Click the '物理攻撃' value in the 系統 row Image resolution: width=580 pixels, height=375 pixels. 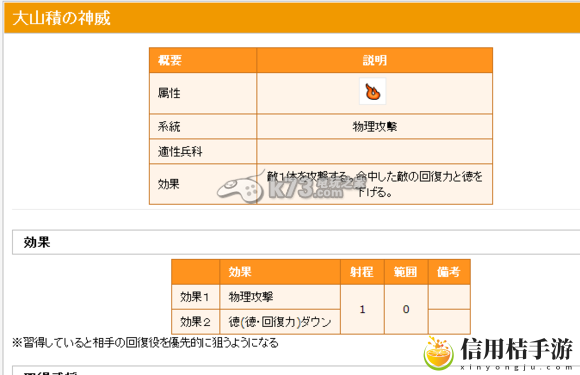point(375,127)
